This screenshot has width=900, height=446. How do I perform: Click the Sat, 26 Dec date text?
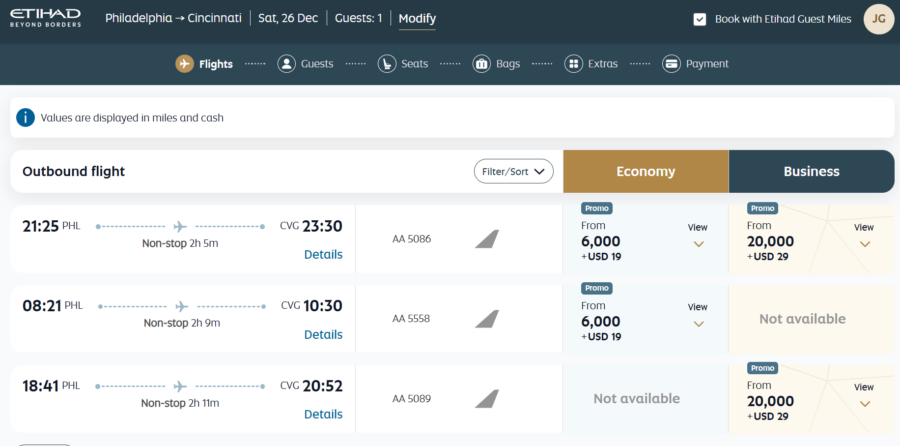(x=288, y=18)
